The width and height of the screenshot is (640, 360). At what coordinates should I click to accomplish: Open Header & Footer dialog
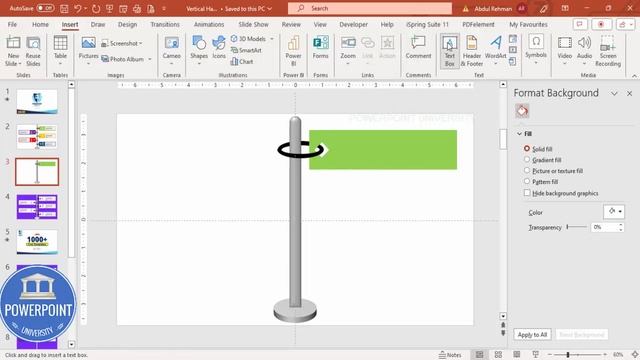click(x=471, y=51)
